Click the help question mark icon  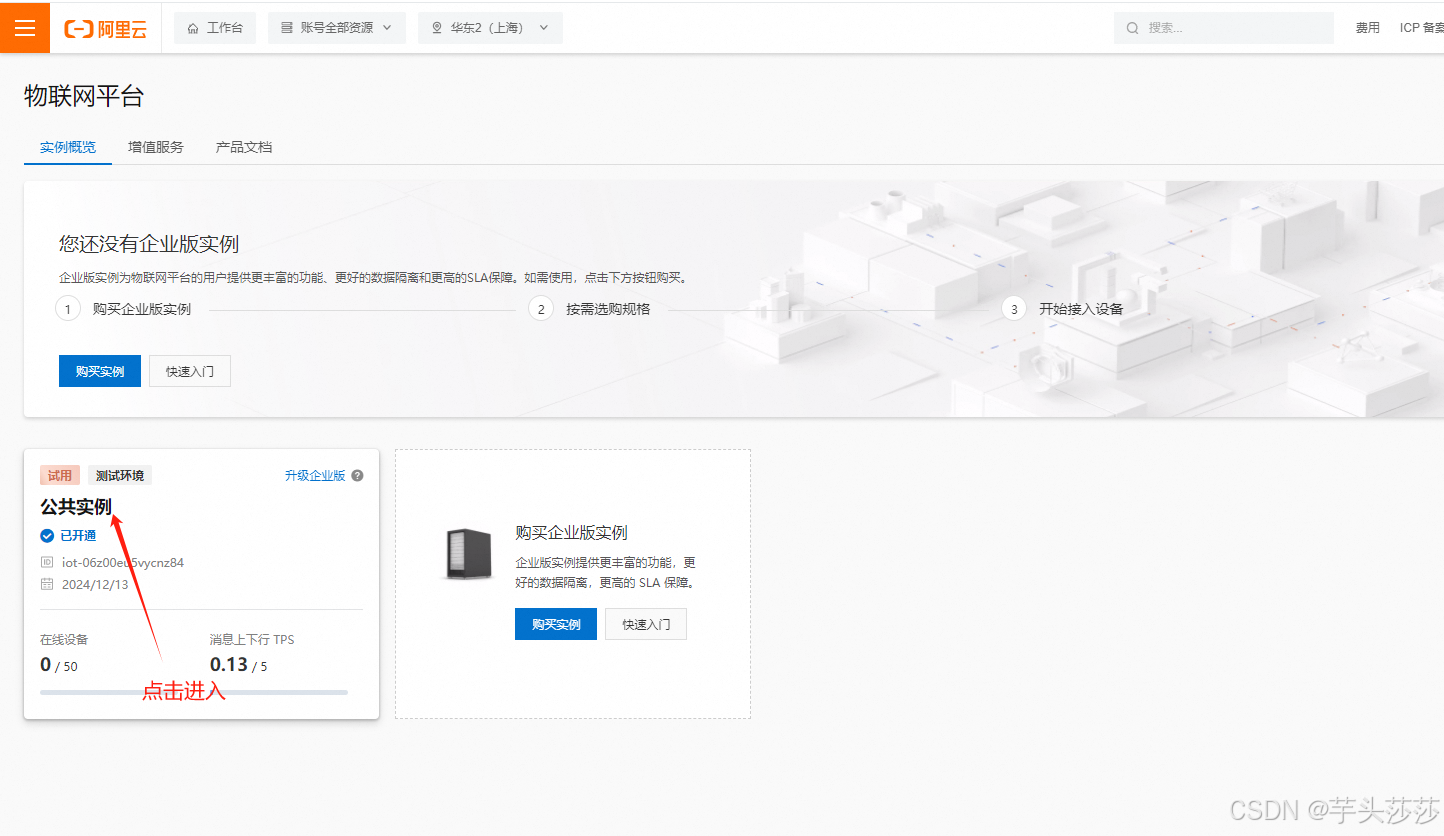357,476
